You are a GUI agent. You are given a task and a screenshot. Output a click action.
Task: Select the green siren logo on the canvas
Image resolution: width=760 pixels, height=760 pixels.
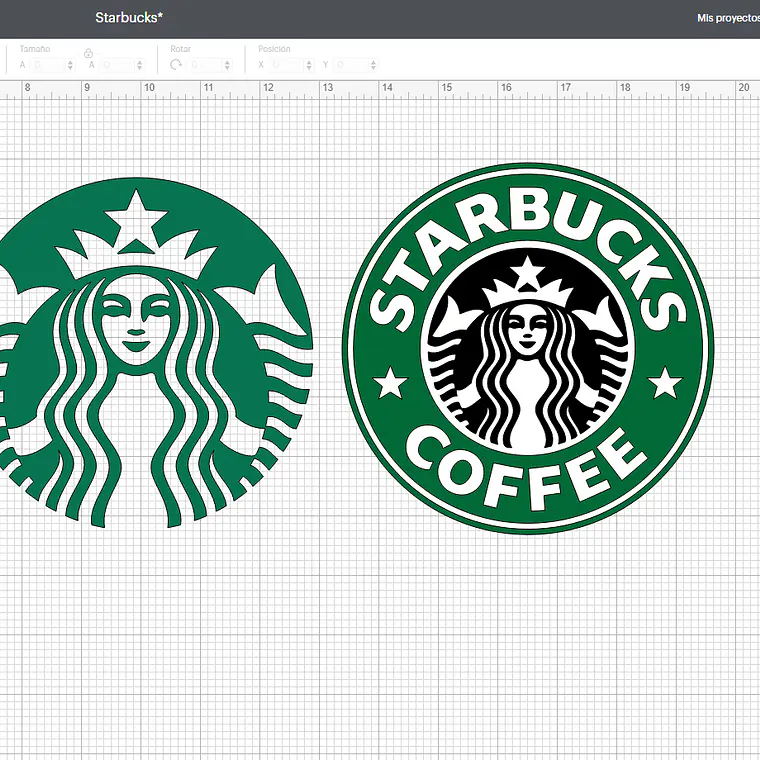click(x=155, y=353)
